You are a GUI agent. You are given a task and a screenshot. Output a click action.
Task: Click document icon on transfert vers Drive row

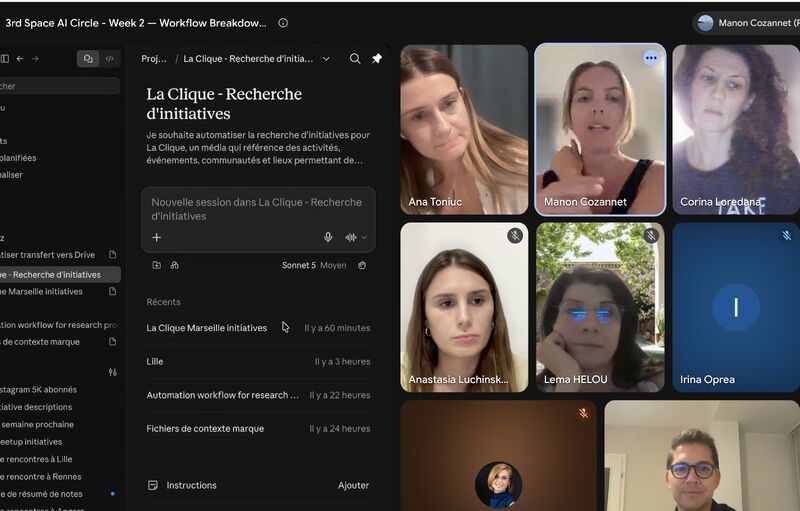112,254
